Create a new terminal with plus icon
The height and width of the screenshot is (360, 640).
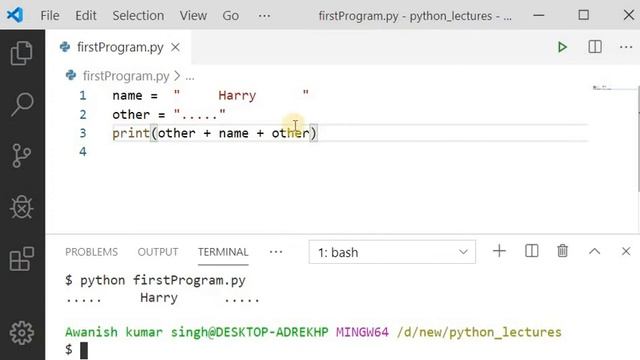coord(499,251)
